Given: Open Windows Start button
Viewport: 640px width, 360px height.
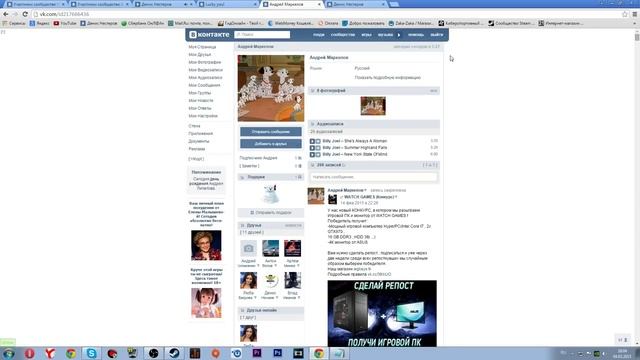Looking at the screenshot, I should 8,353.
